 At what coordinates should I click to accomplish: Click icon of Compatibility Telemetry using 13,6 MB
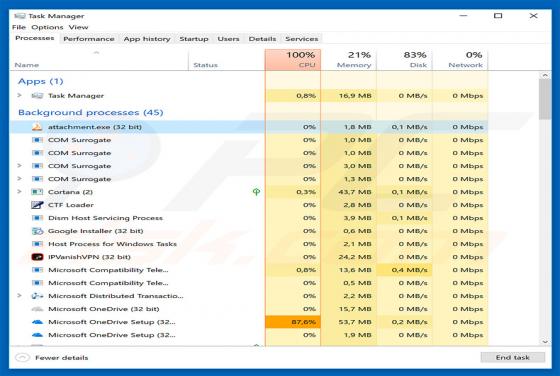(37, 270)
